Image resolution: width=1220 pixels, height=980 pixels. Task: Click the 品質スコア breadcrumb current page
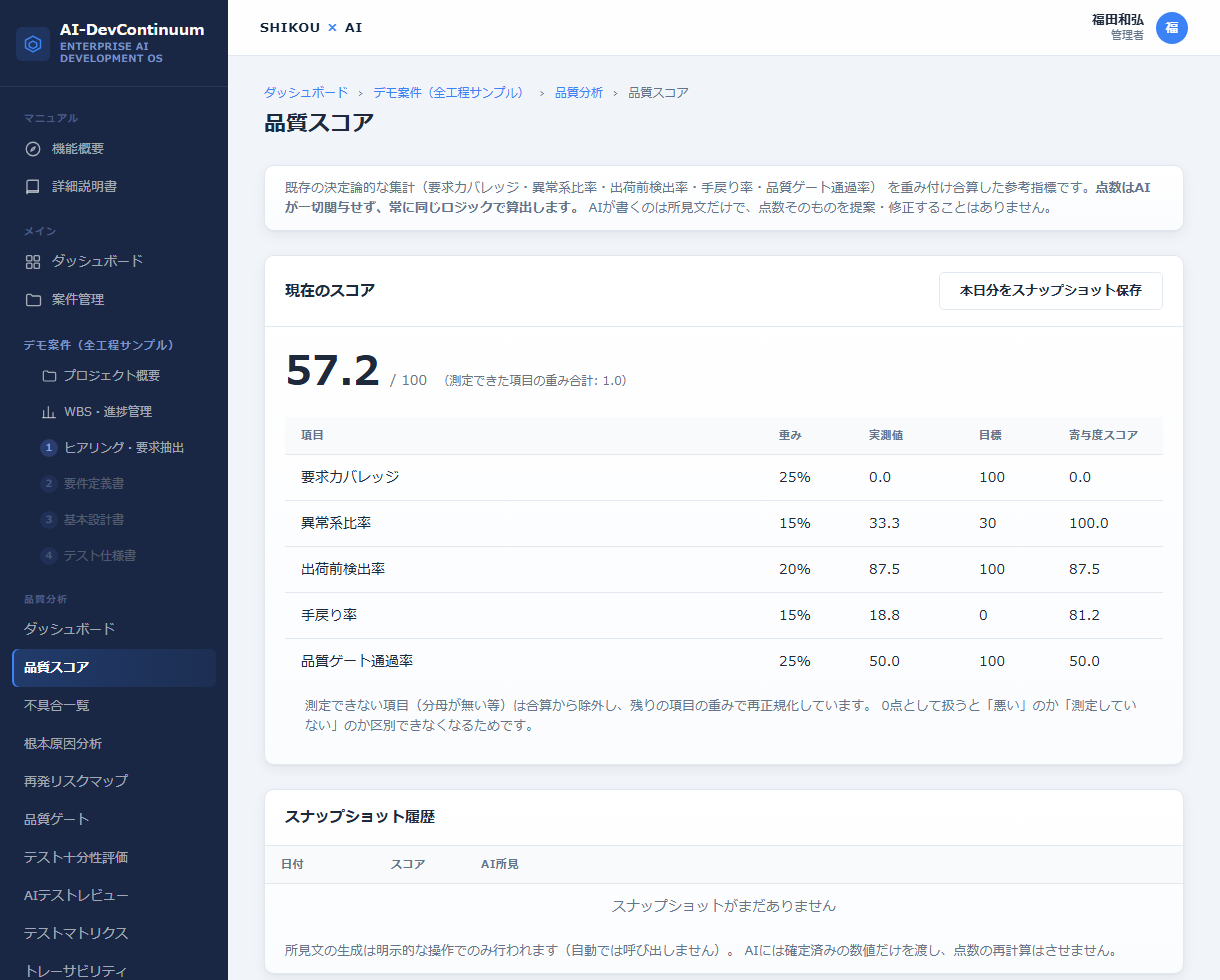658,92
